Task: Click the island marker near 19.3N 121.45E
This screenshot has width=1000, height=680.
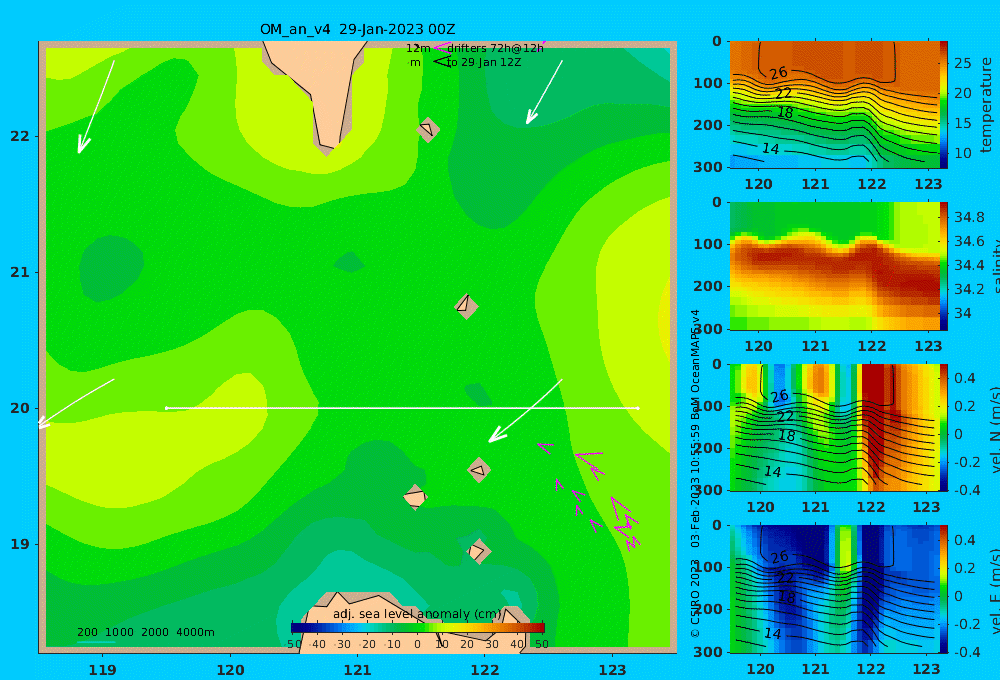Action: tap(415, 497)
